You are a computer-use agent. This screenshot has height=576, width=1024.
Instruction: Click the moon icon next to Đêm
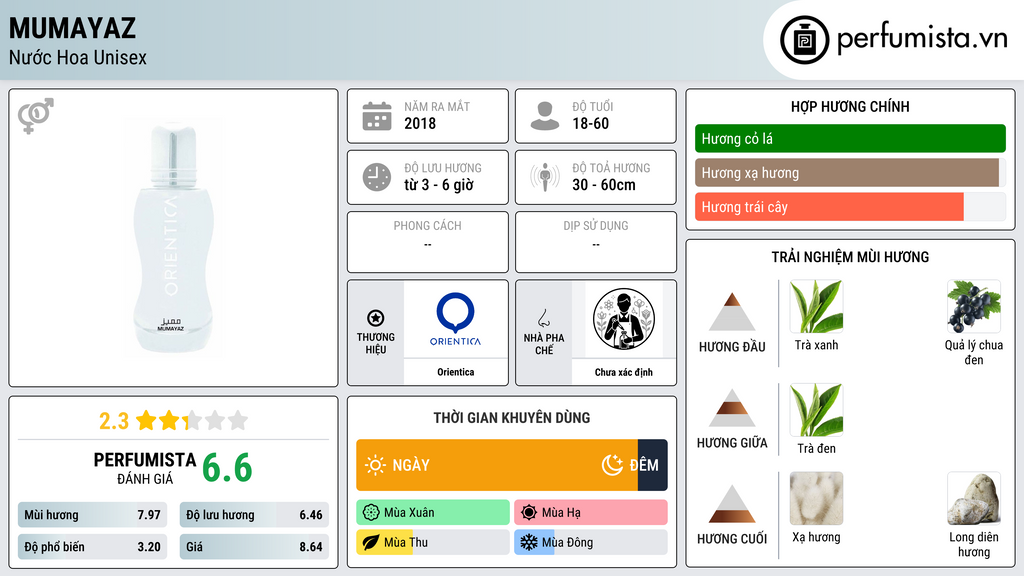(612, 465)
